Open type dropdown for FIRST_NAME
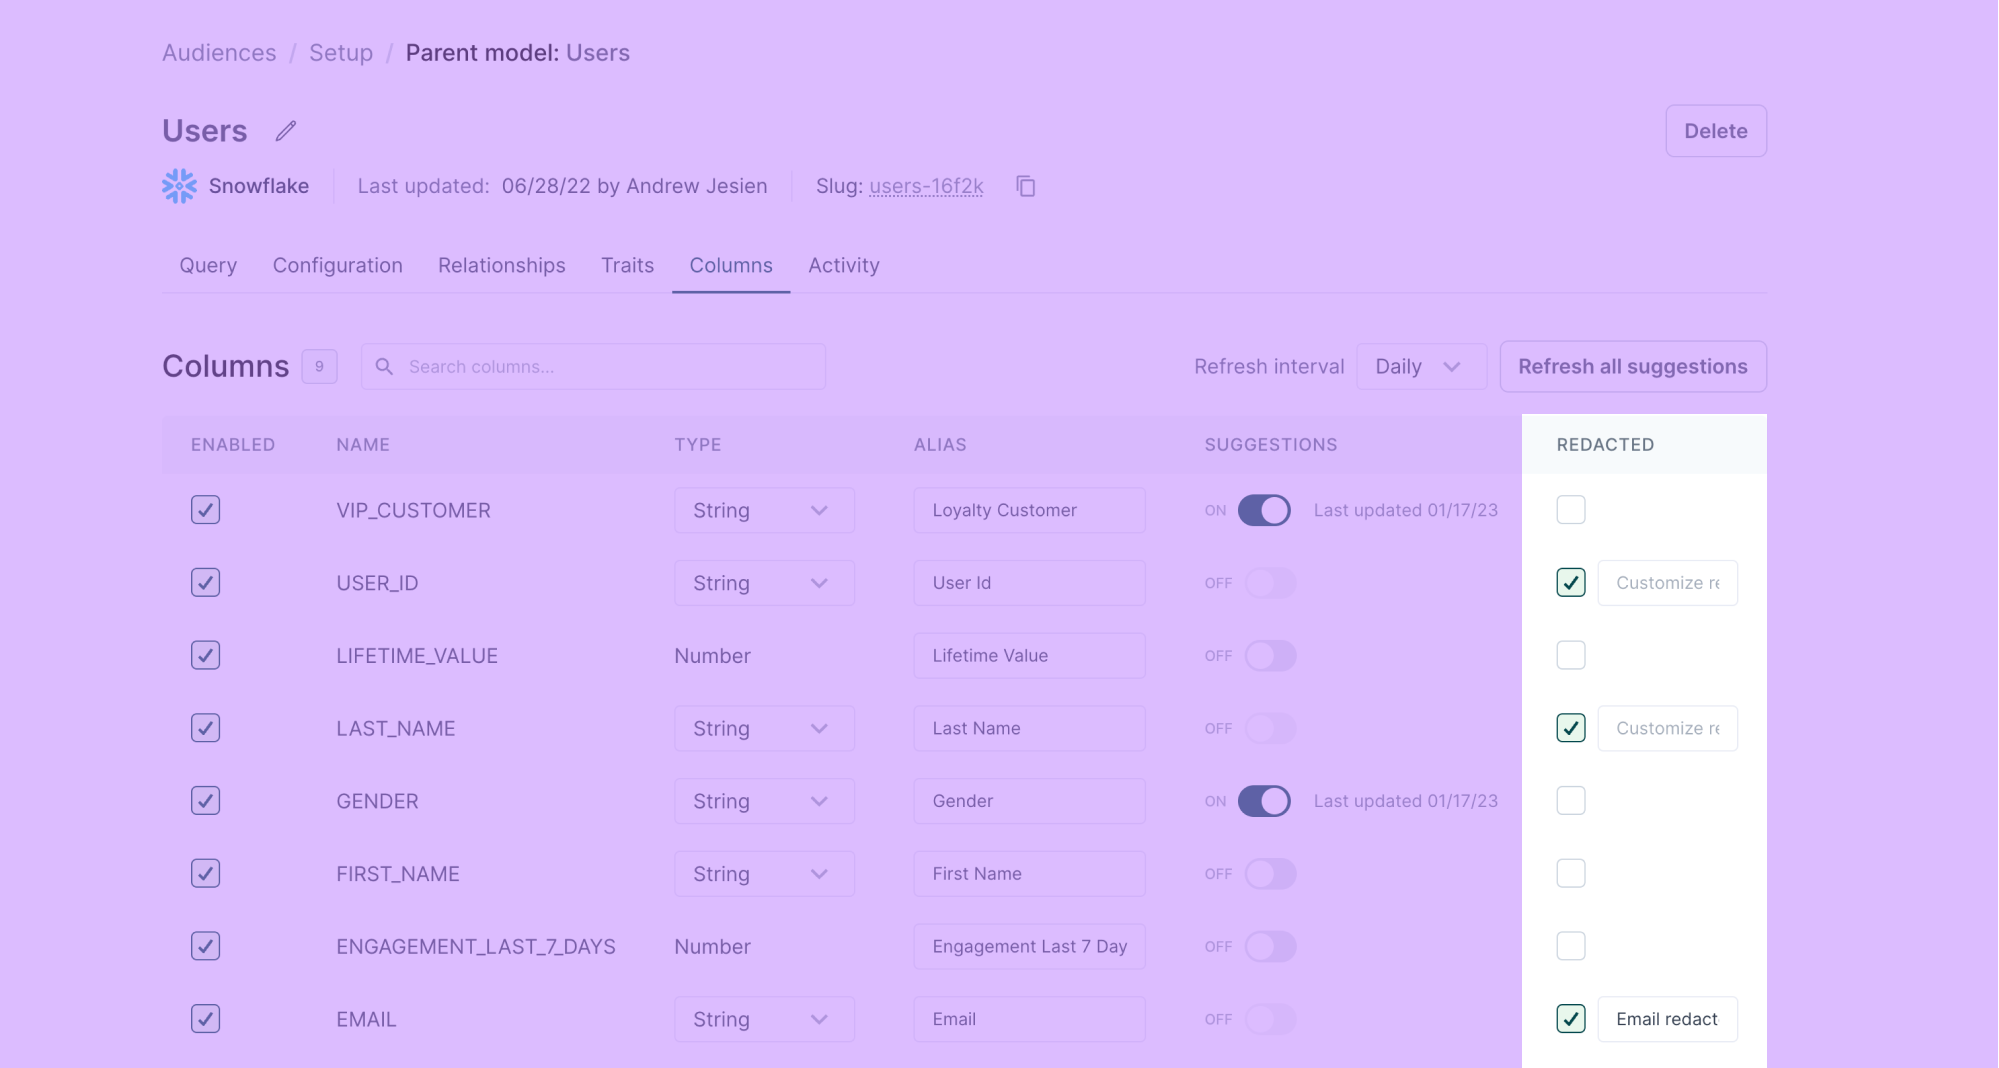 764,874
